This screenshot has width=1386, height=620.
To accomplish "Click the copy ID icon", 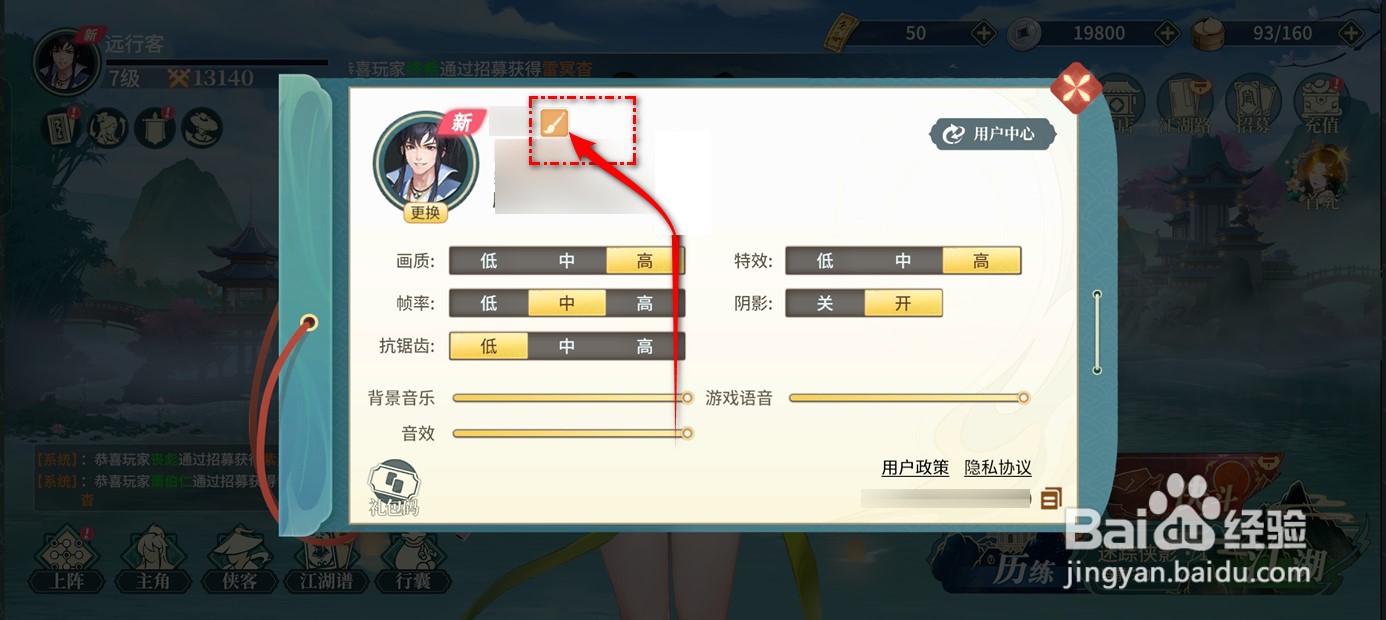I will (1050, 498).
